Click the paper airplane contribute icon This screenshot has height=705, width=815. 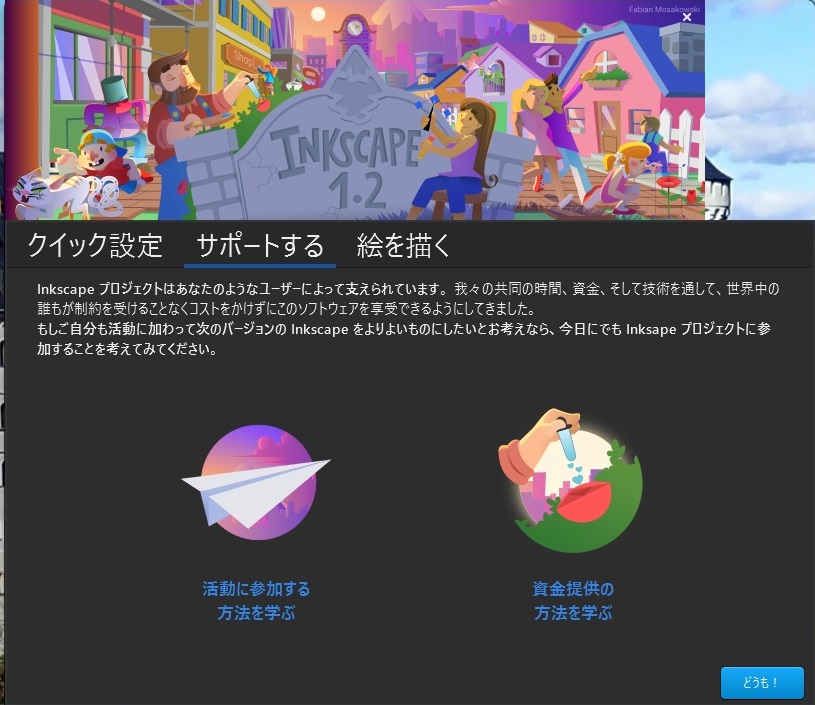(x=256, y=482)
